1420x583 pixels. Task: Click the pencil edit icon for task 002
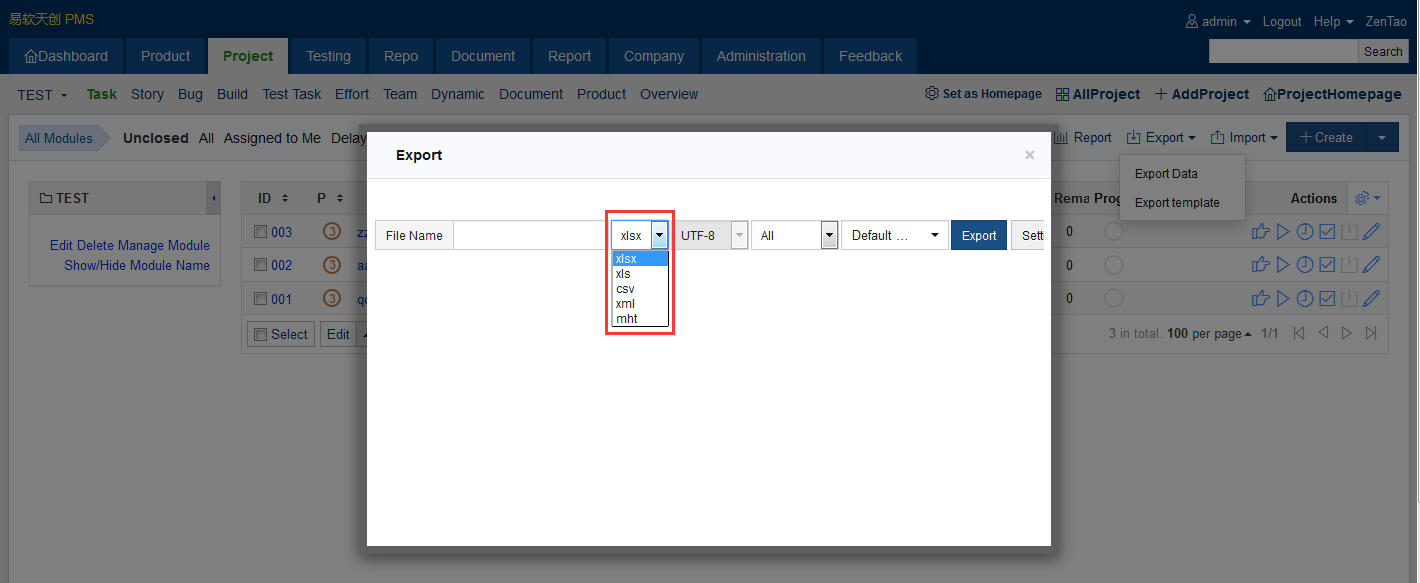click(x=1371, y=265)
